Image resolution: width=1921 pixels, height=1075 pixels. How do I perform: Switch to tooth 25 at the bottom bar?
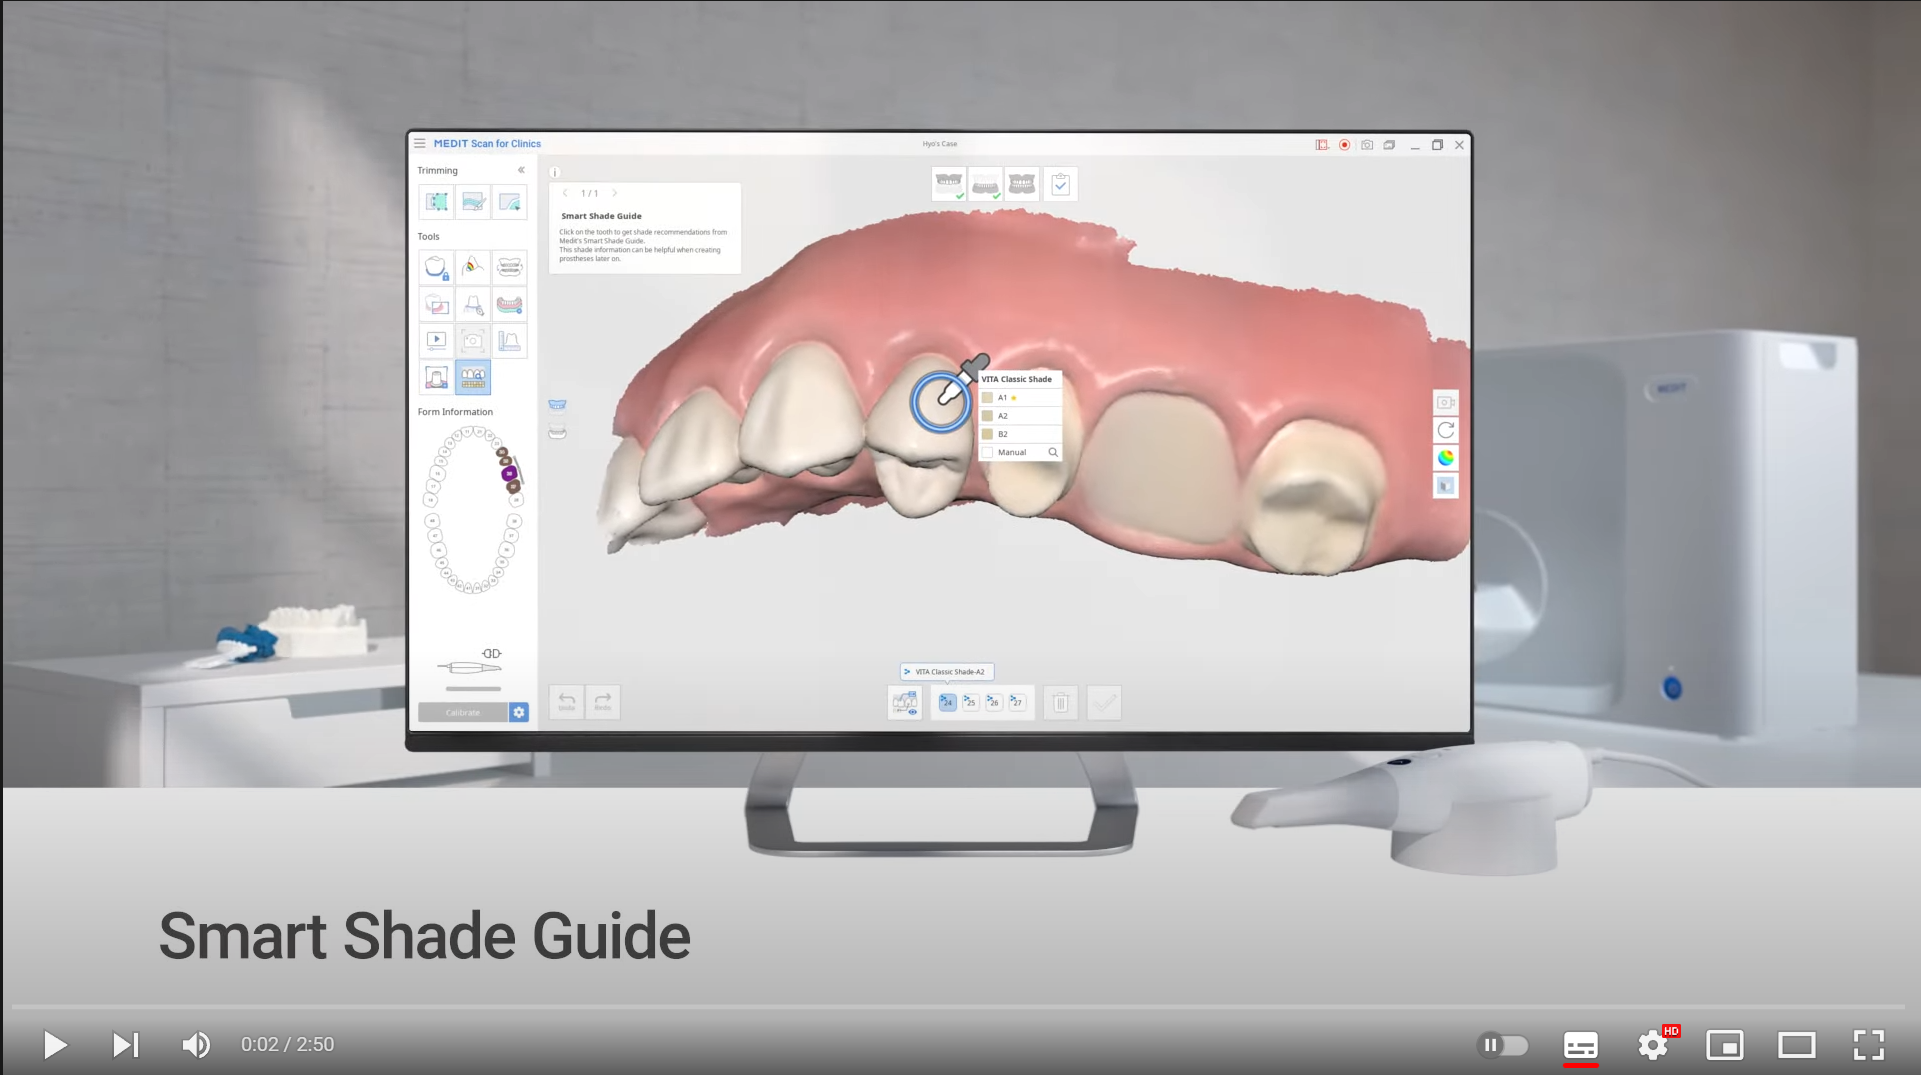(x=970, y=702)
